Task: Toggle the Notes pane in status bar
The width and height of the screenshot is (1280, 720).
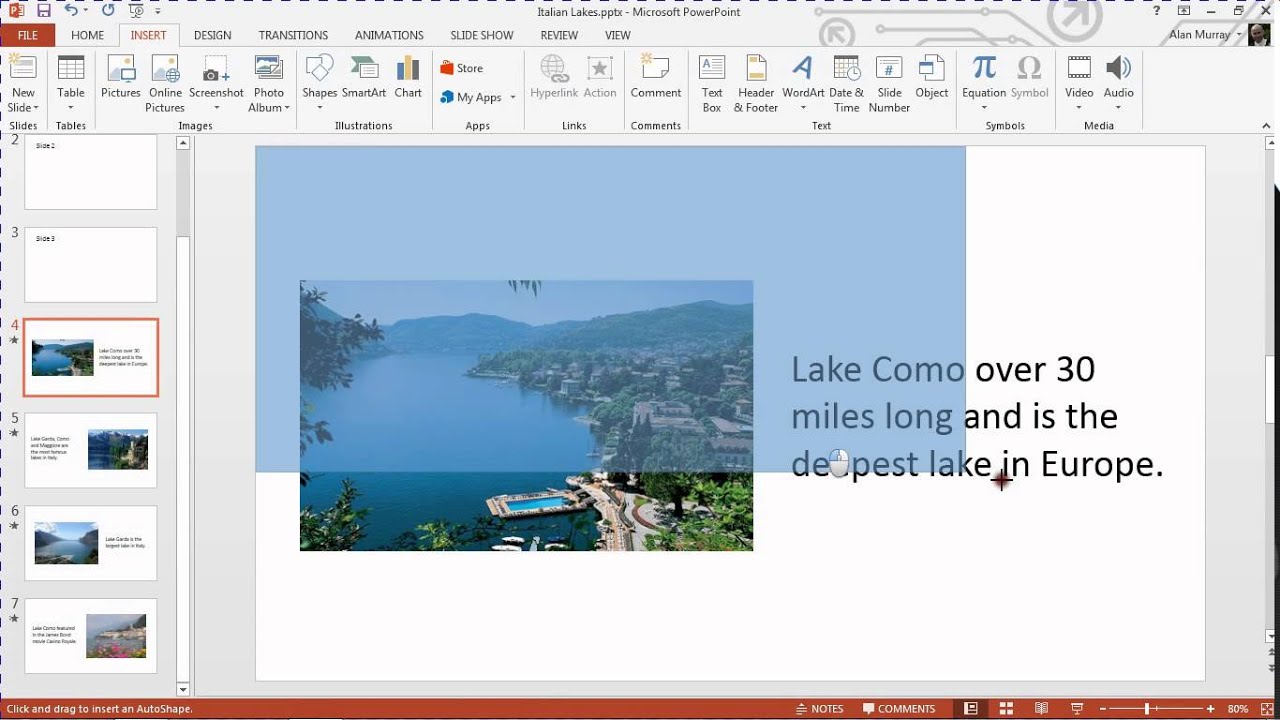Action: click(x=819, y=709)
